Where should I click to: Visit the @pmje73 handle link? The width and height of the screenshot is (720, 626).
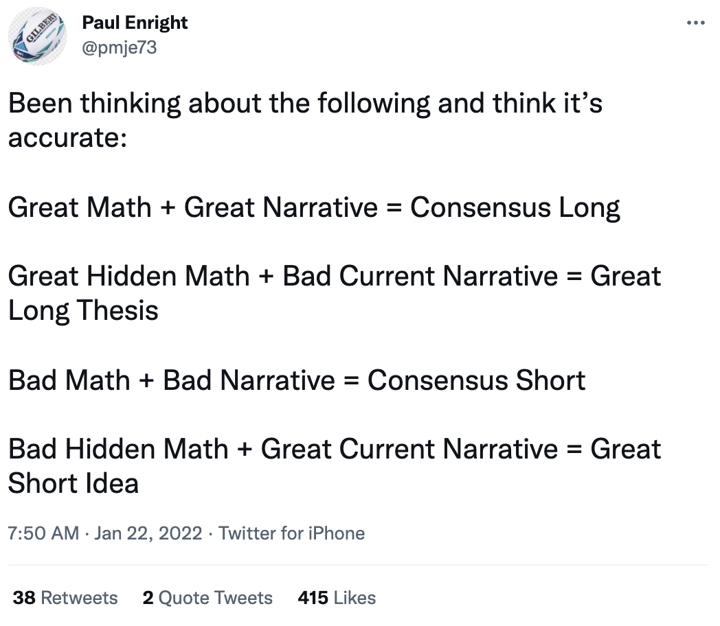pyautogui.click(x=119, y=47)
